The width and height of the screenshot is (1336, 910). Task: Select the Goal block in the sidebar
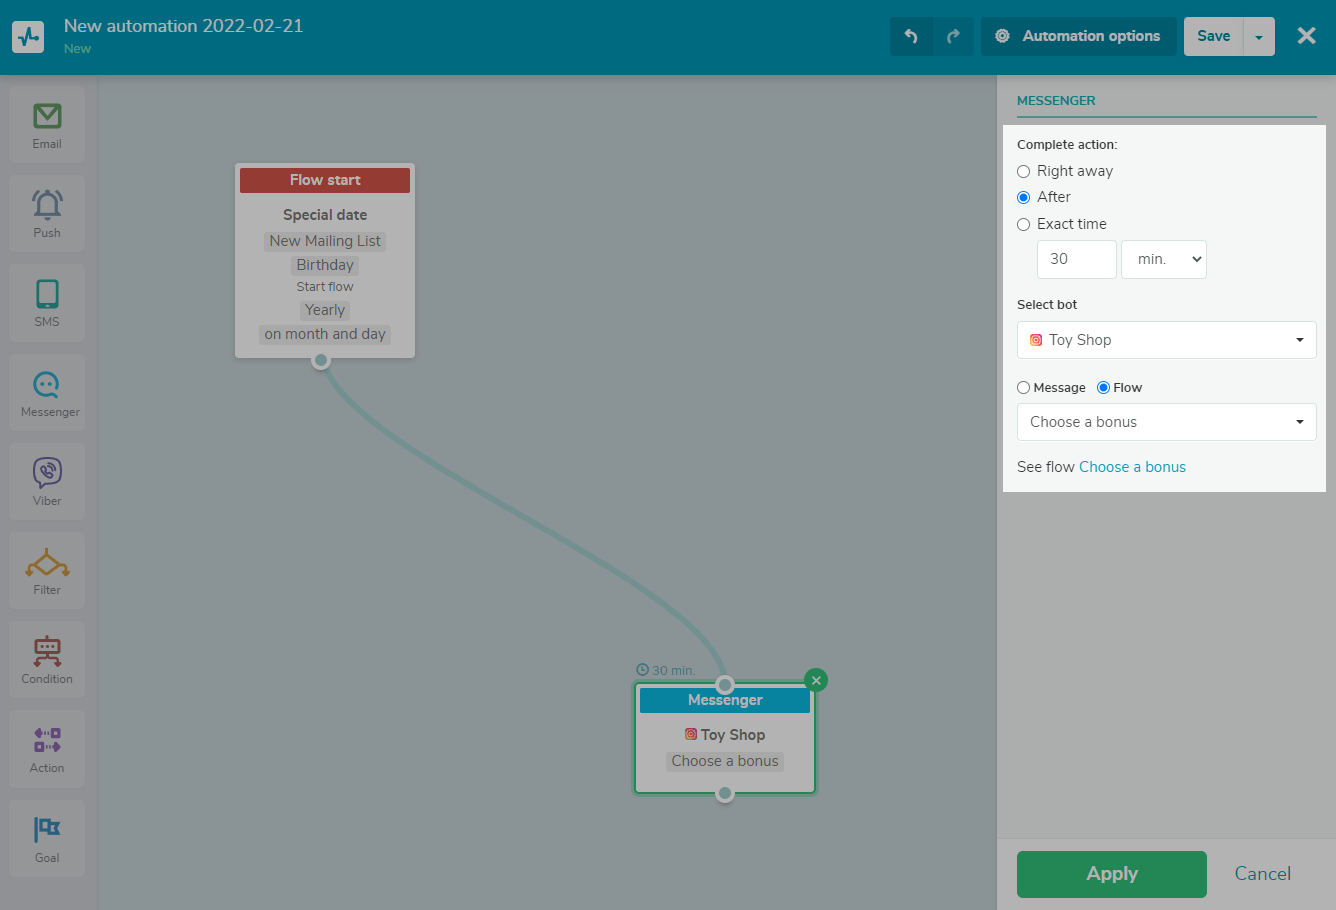[46, 836]
